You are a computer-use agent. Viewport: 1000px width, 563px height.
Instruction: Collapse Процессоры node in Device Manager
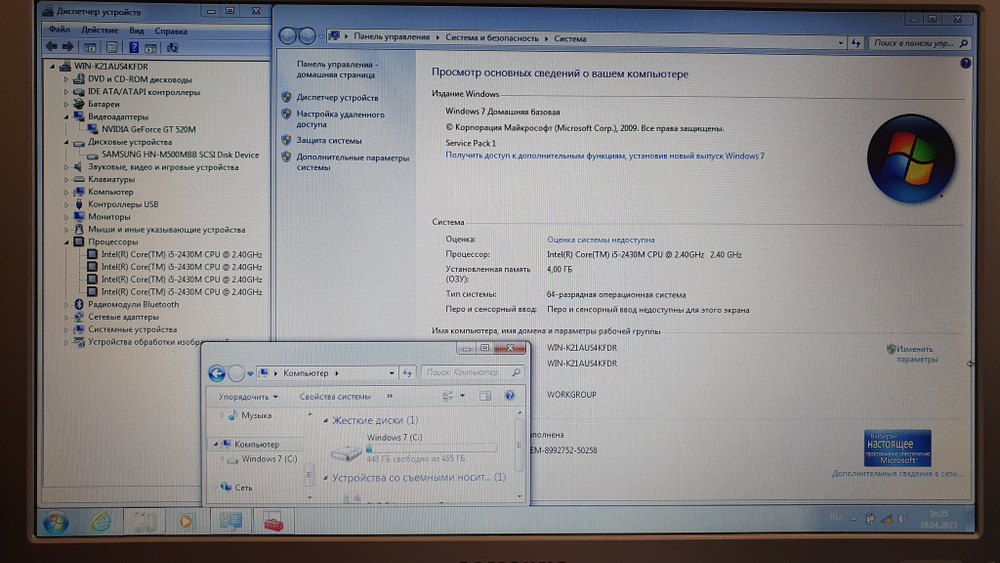click(x=66, y=242)
